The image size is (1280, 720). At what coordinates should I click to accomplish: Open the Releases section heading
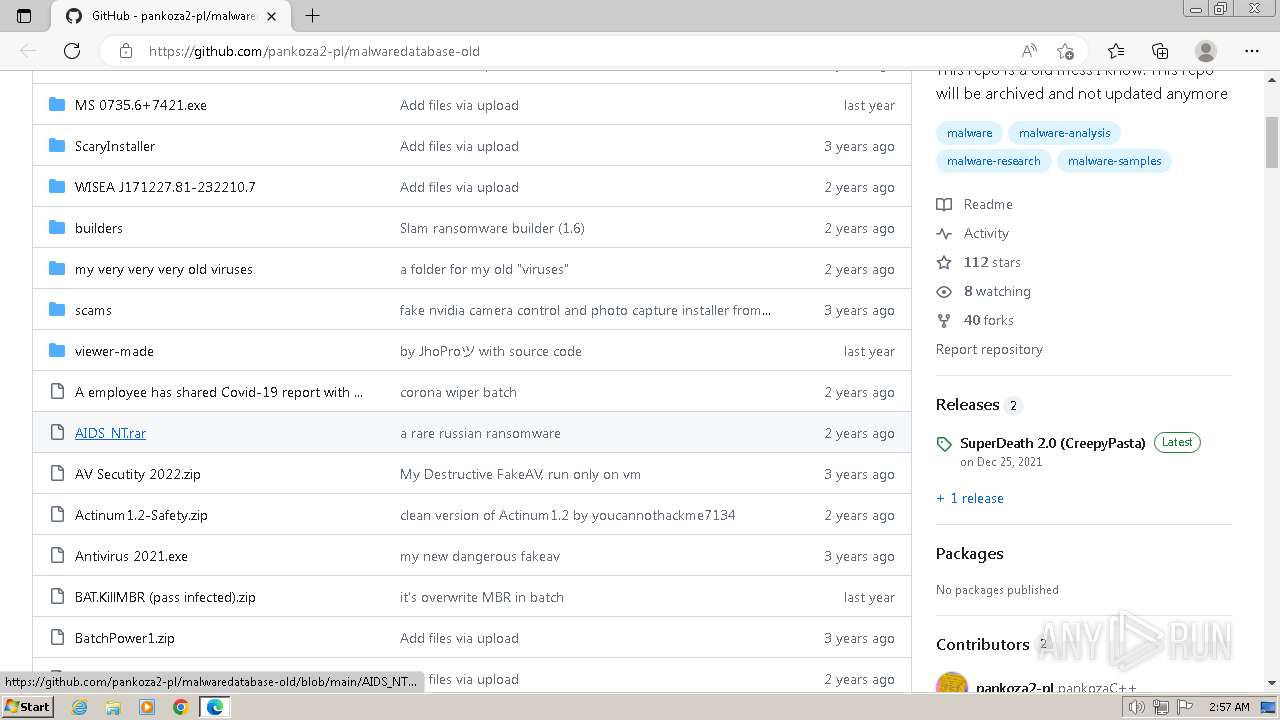pos(968,404)
